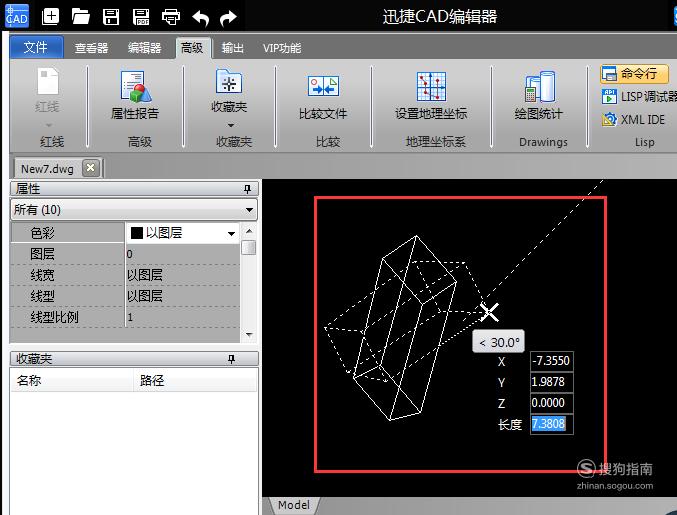This screenshot has width=677, height=515.
Task: Click the New file icon in title bar
Action: (51, 16)
